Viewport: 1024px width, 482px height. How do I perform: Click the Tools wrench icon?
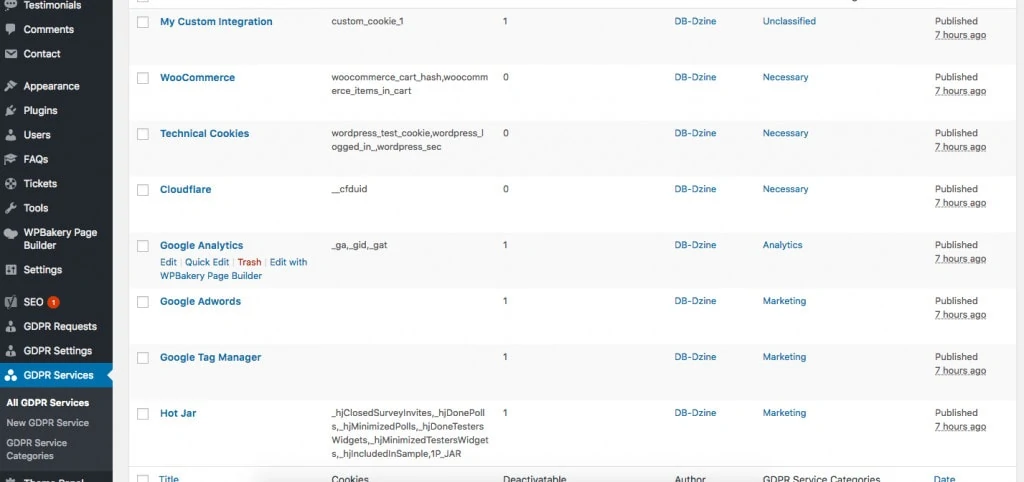(x=10, y=208)
